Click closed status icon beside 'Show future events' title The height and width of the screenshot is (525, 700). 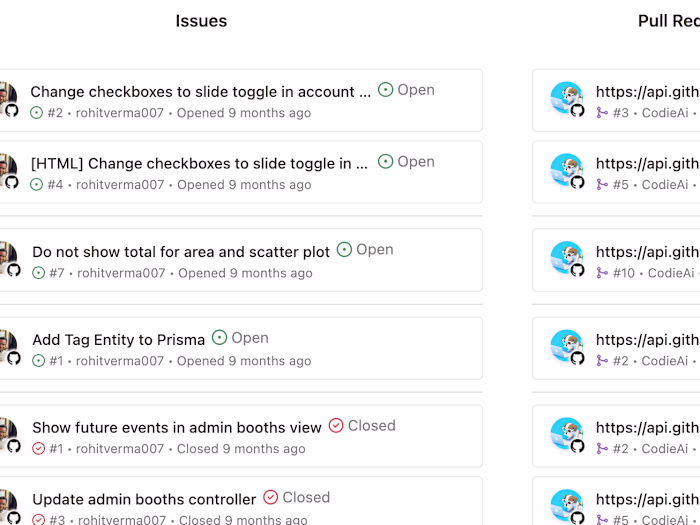336,426
